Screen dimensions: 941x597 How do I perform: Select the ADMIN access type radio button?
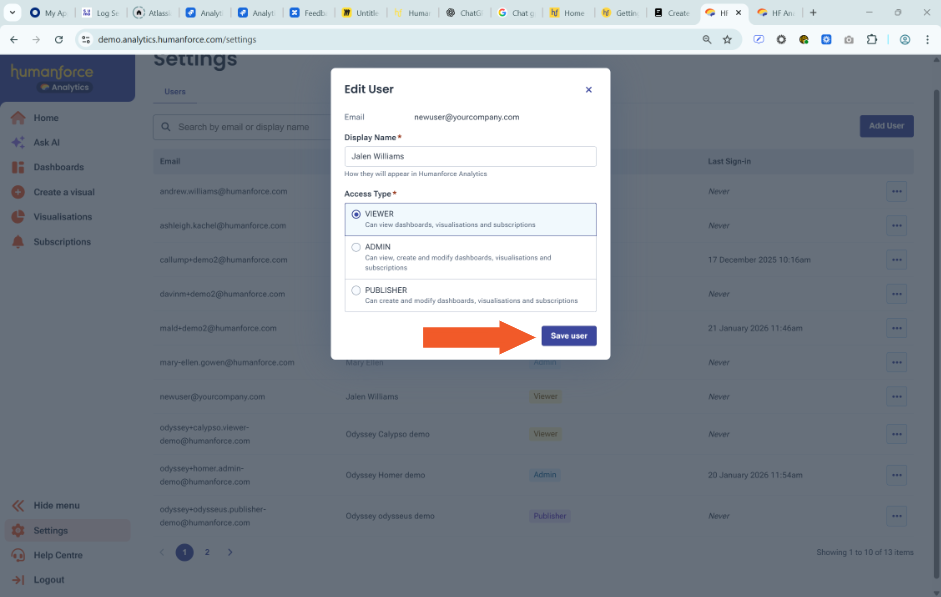click(x=356, y=247)
